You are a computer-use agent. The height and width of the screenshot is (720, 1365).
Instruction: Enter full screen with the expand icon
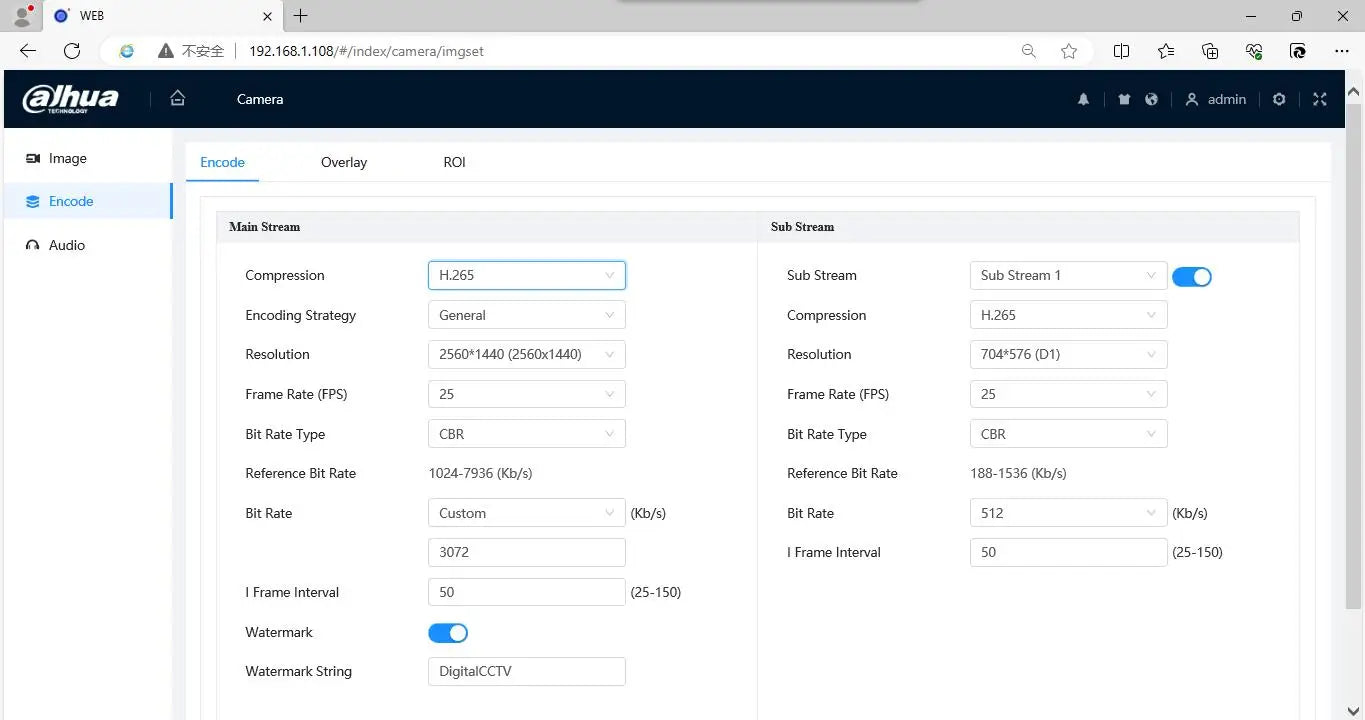click(1320, 99)
